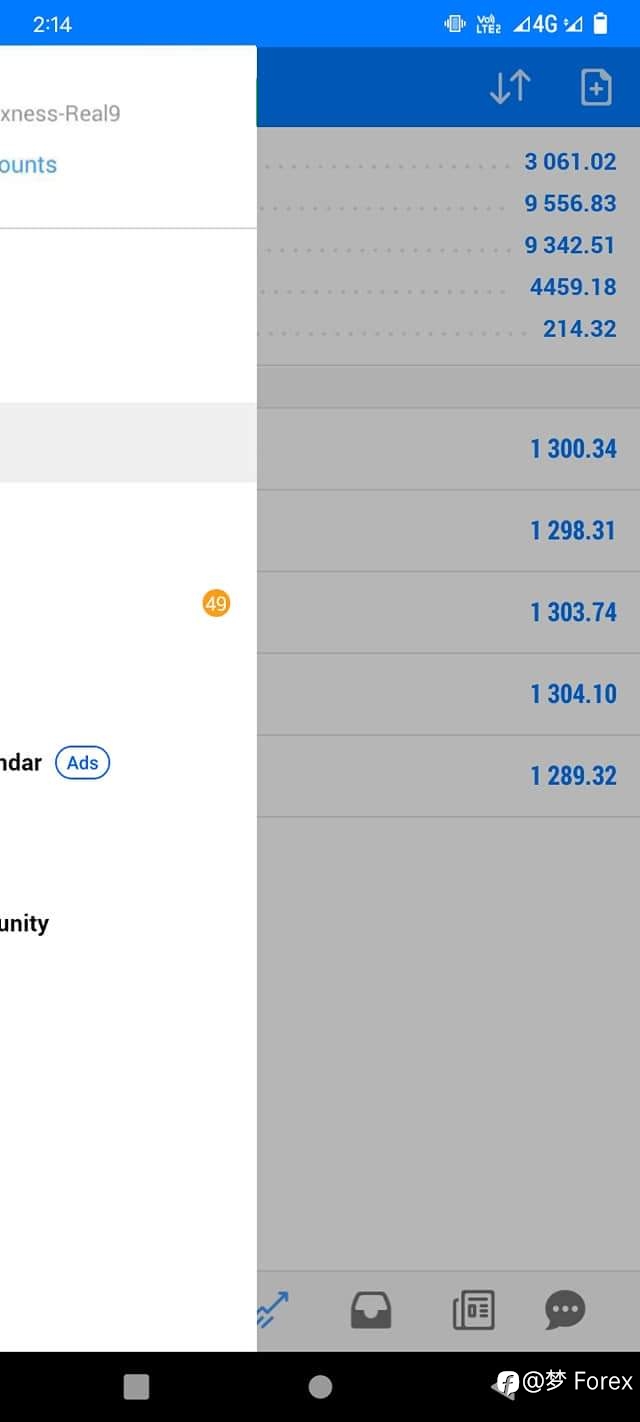The image size is (640, 1422).
Task: Tap the blue Ads badge
Action: (x=82, y=763)
